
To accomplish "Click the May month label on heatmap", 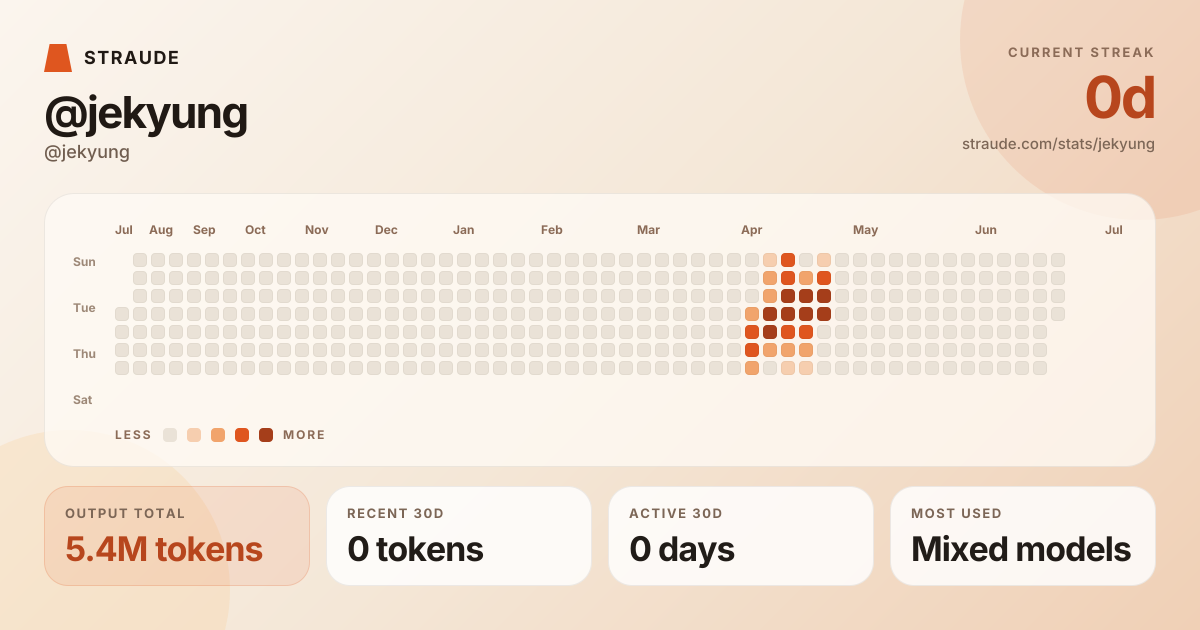I will [866, 230].
